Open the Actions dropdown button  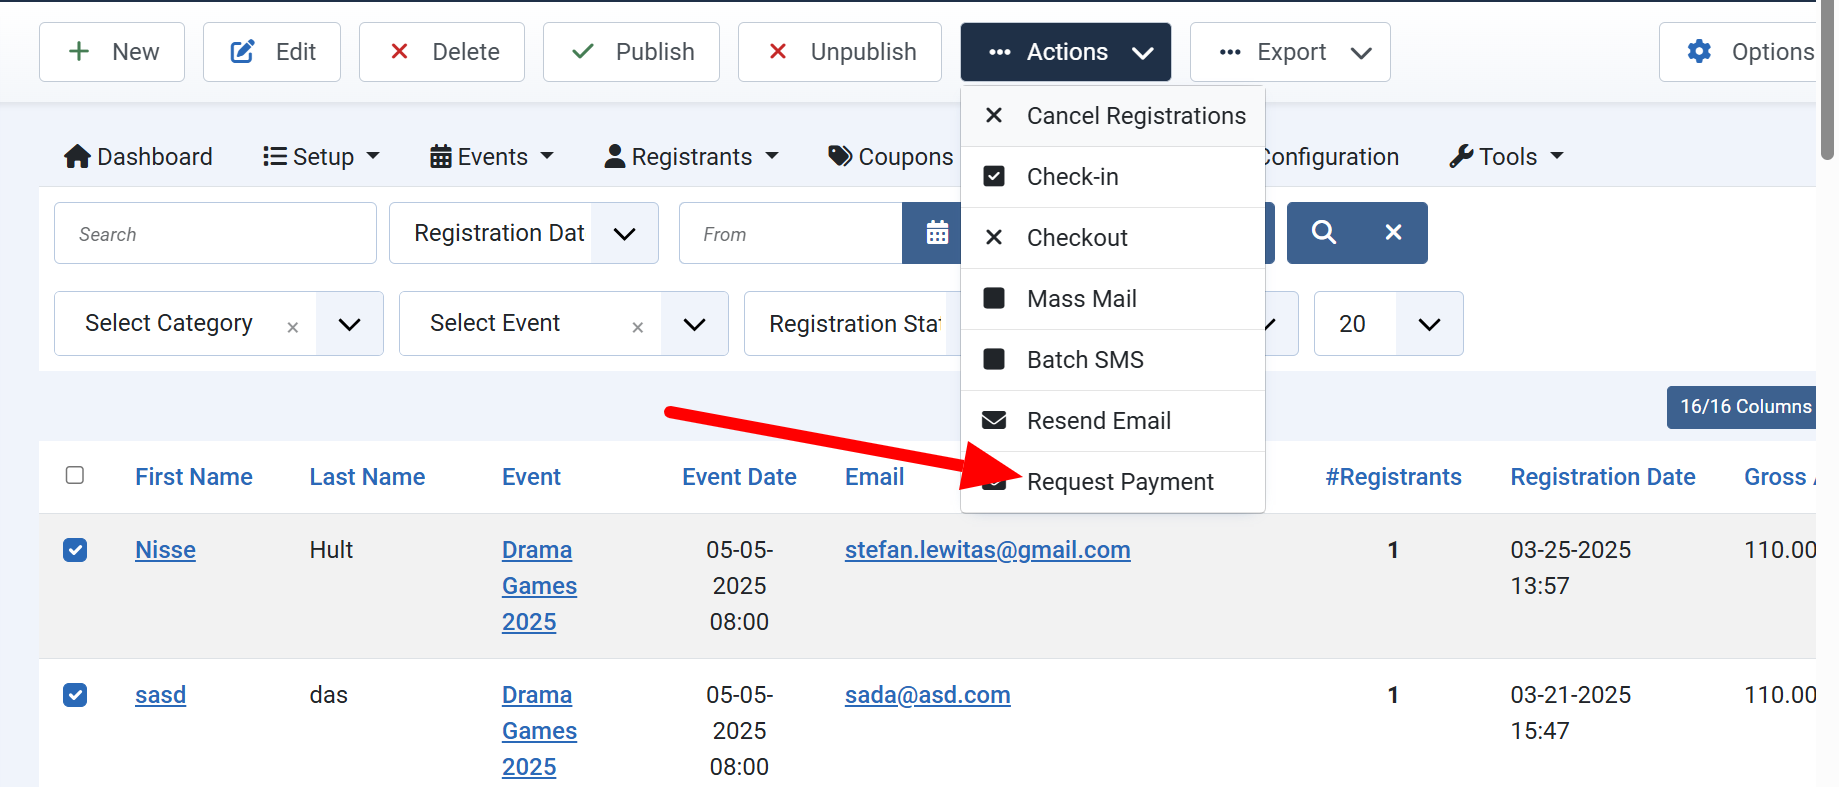pos(1066,52)
